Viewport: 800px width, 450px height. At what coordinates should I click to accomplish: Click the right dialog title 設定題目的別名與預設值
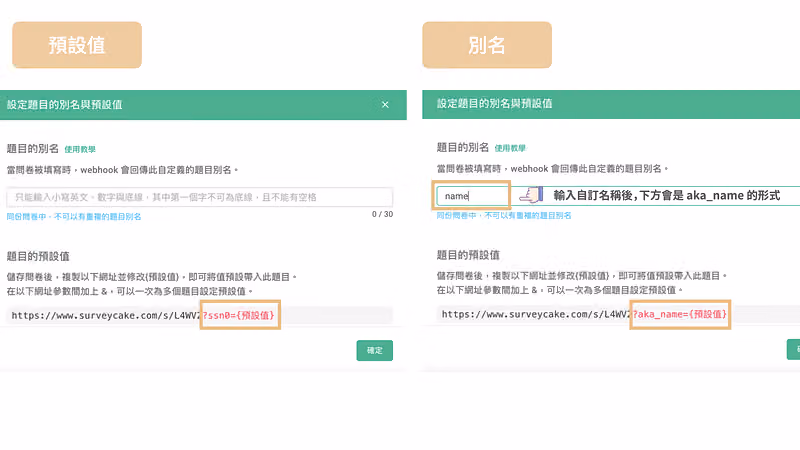(494, 104)
